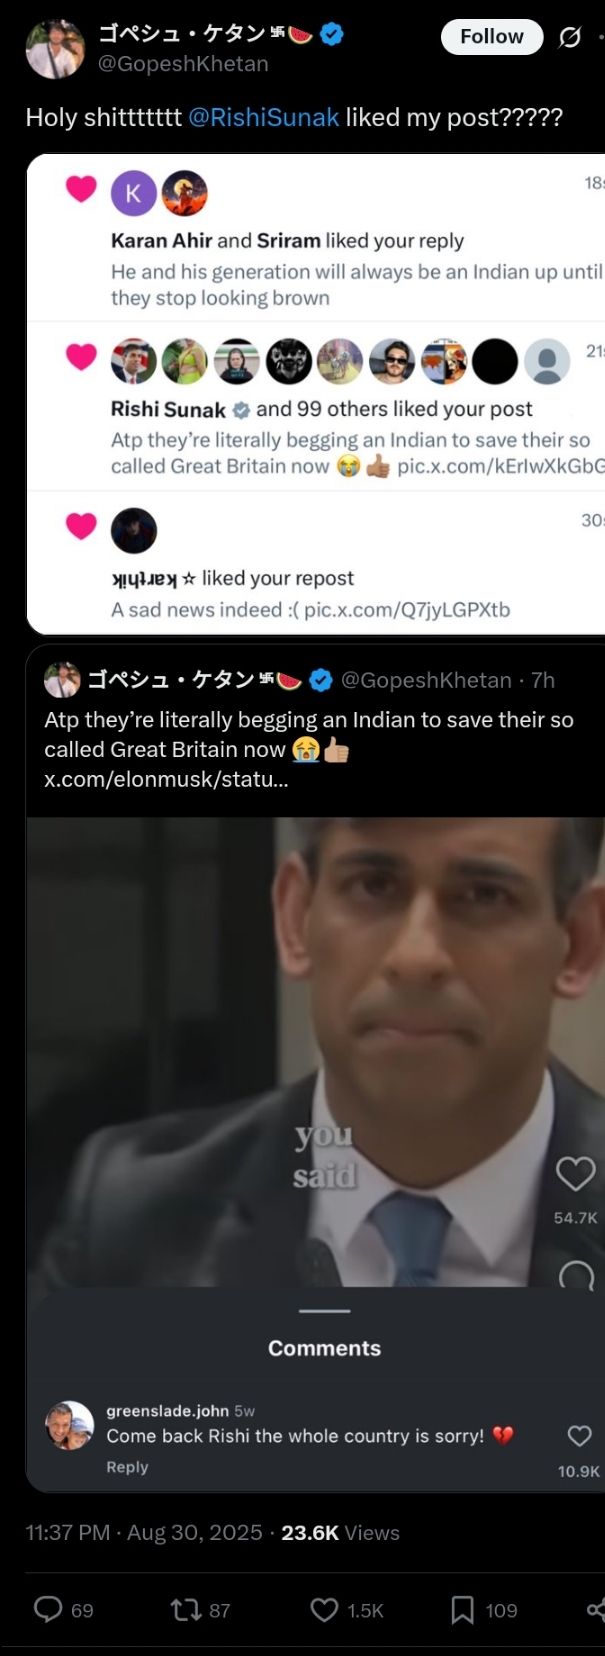Like the post with 1.5K heart icon

coord(324,1609)
